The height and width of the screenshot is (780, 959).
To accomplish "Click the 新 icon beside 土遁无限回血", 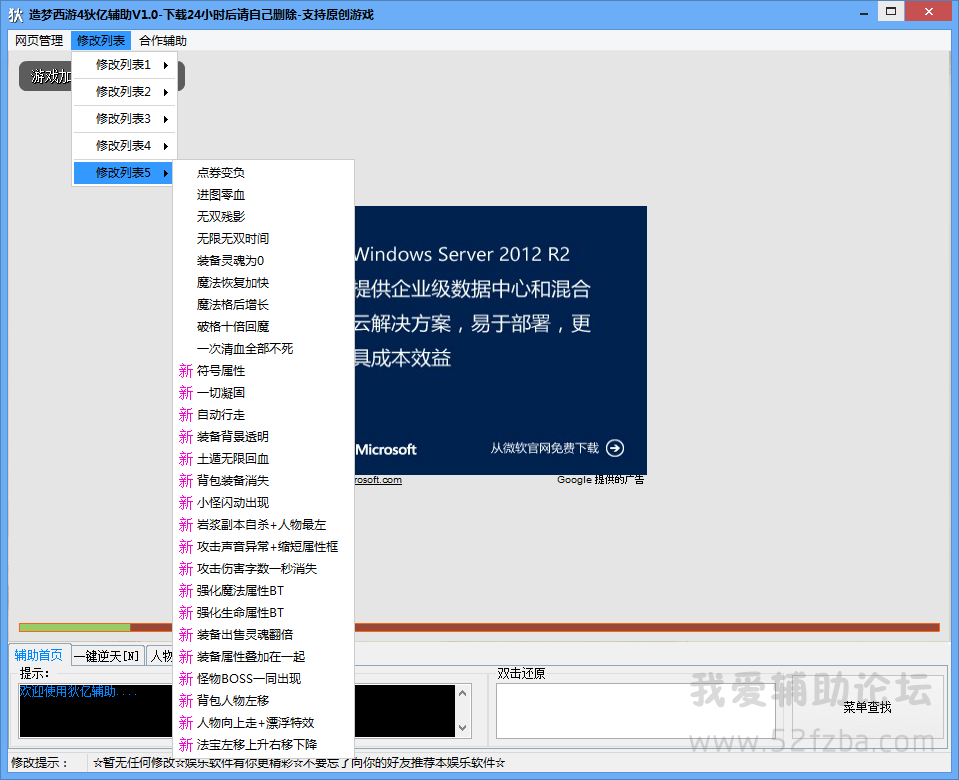I will point(186,459).
